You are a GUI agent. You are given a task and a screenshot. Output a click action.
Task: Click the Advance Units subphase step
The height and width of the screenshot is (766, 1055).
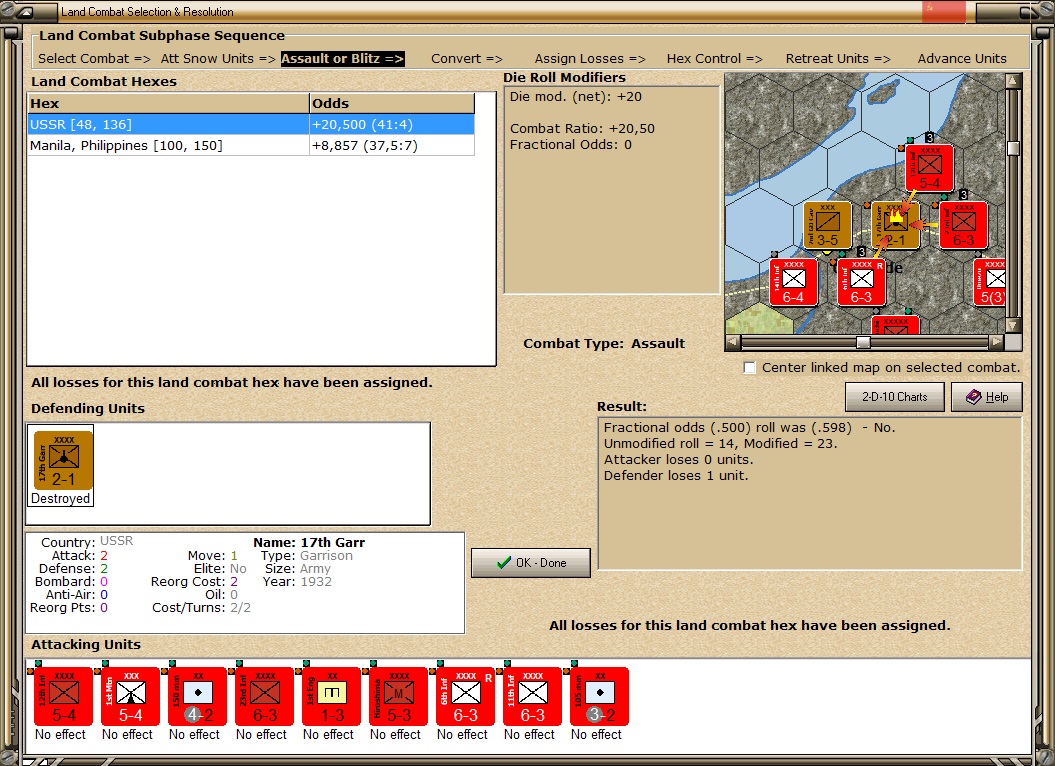962,59
